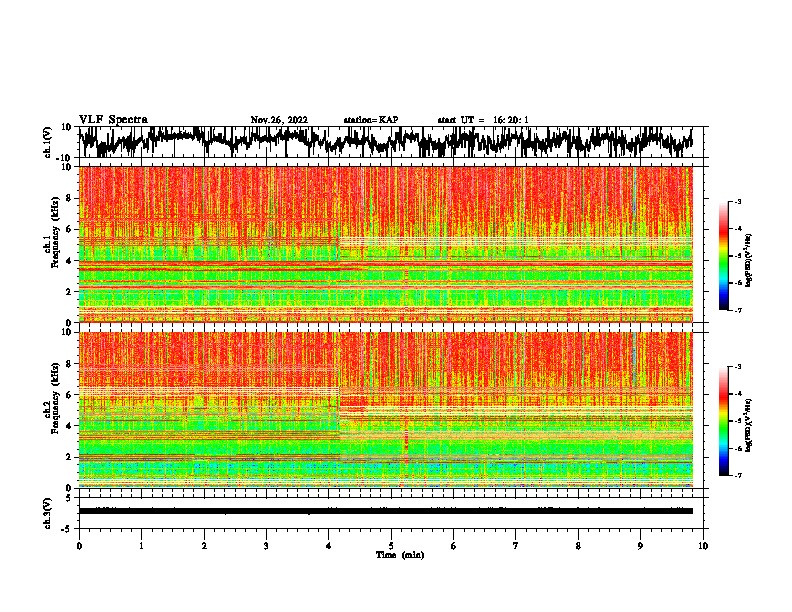
Task: Click the "ch.3(V)" axis label
Action: pos(48,513)
